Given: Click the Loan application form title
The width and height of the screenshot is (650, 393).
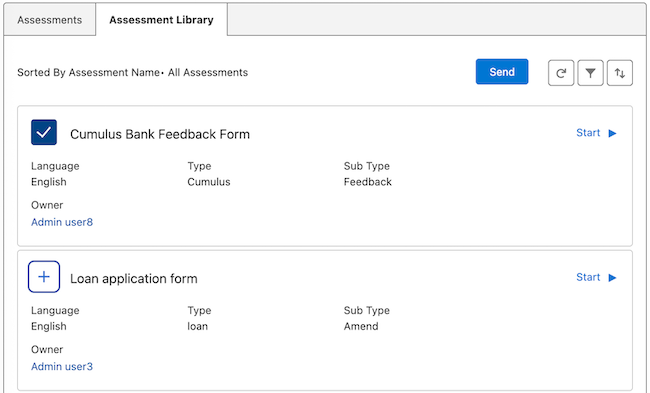Looking at the screenshot, I should [133, 279].
